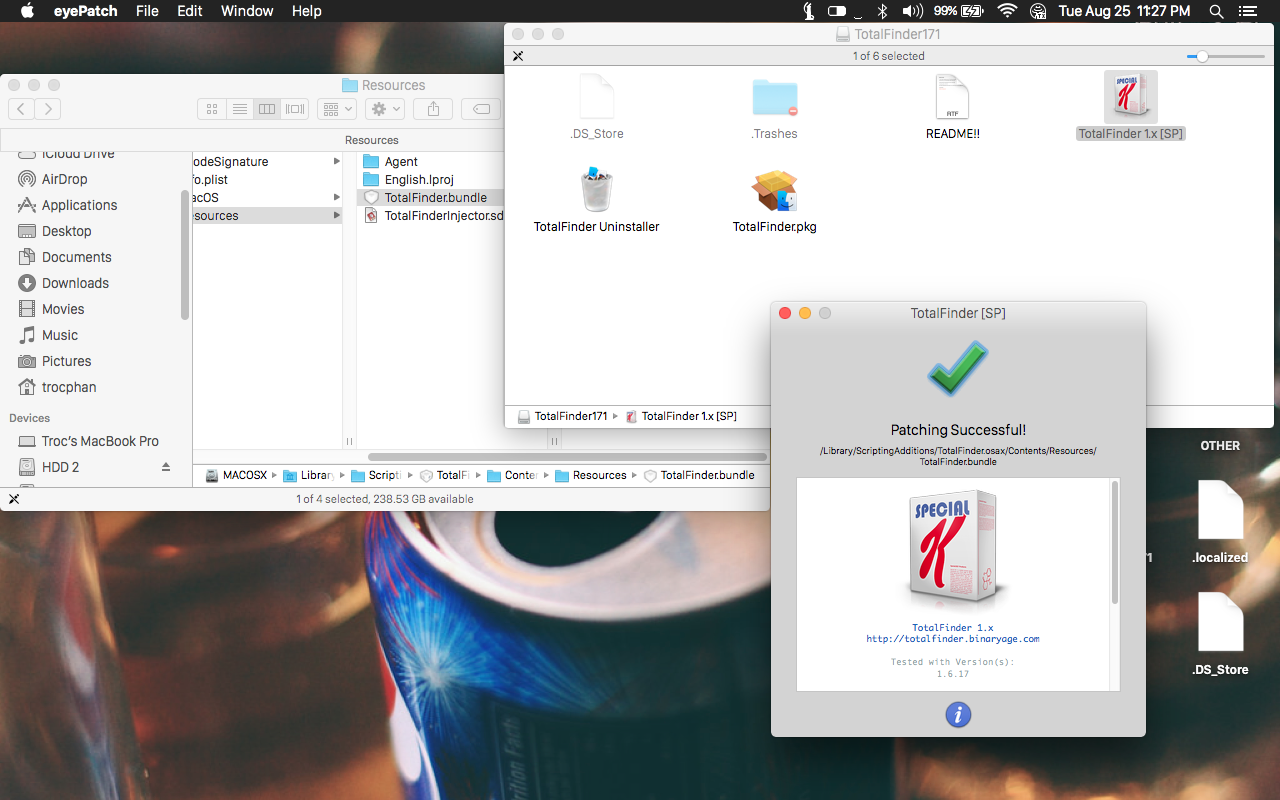This screenshot has height=800, width=1280.
Task: Expand the MacOS folder arrow in column
Action: (x=337, y=198)
